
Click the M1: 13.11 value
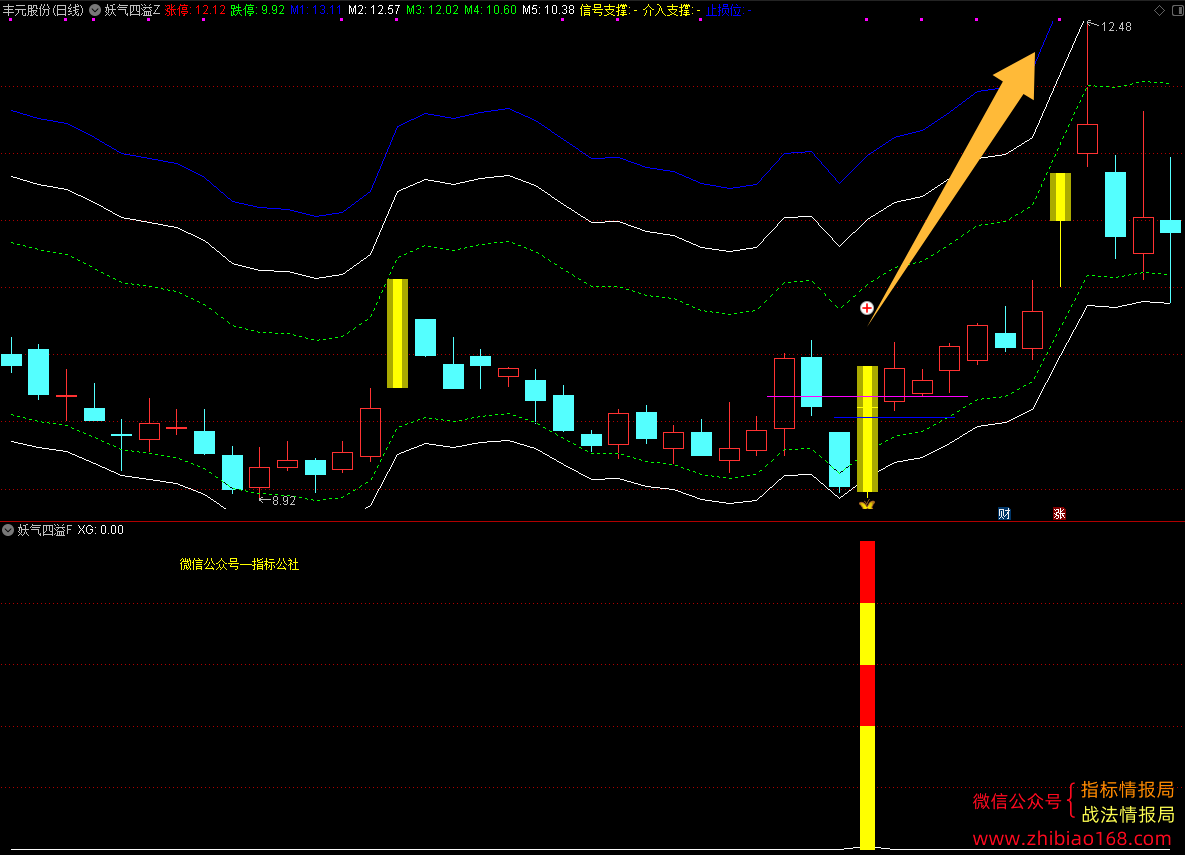click(x=316, y=10)
